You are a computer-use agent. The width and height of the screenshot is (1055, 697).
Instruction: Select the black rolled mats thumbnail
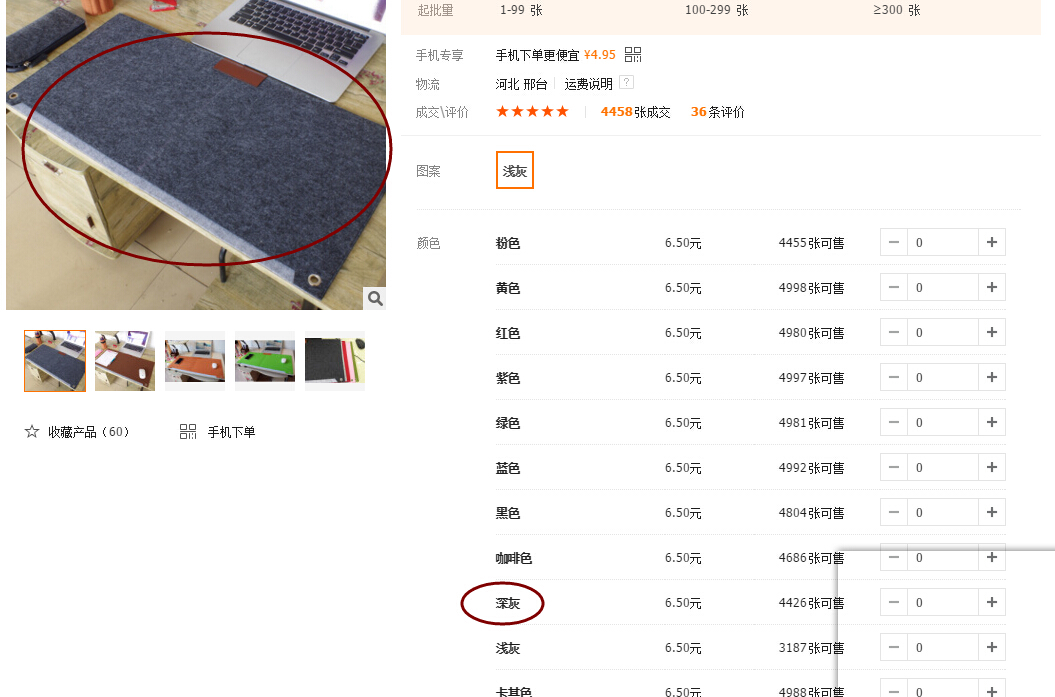click(x=335, y=361)
